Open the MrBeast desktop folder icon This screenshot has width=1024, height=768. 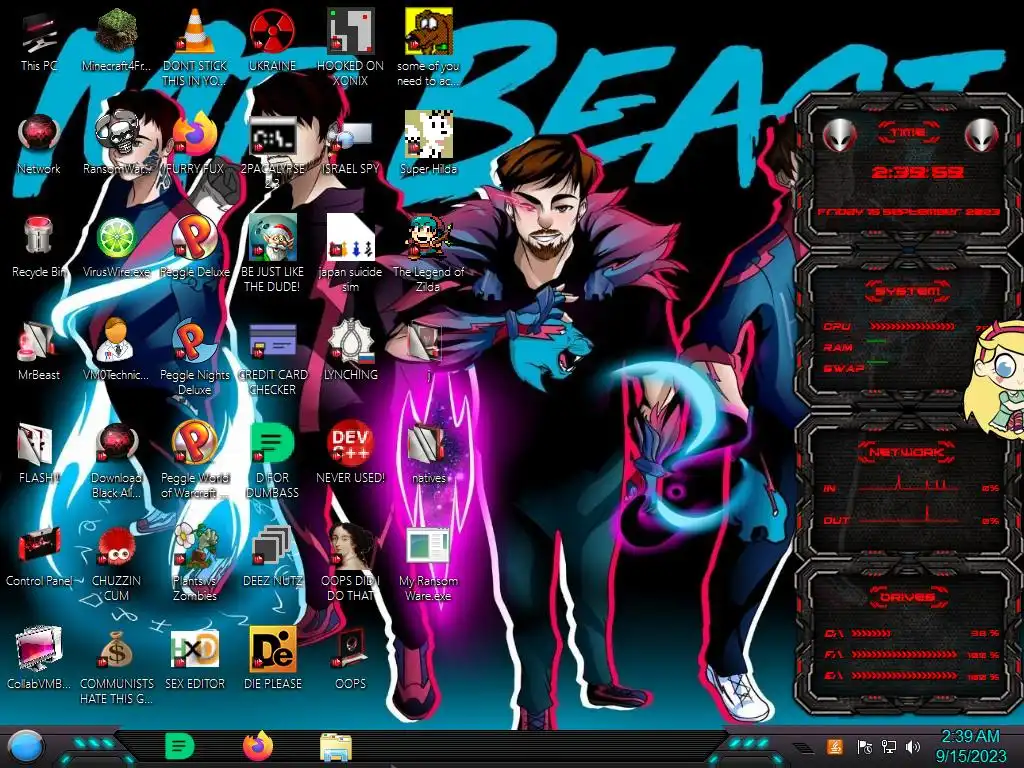[x=36, y=341]
